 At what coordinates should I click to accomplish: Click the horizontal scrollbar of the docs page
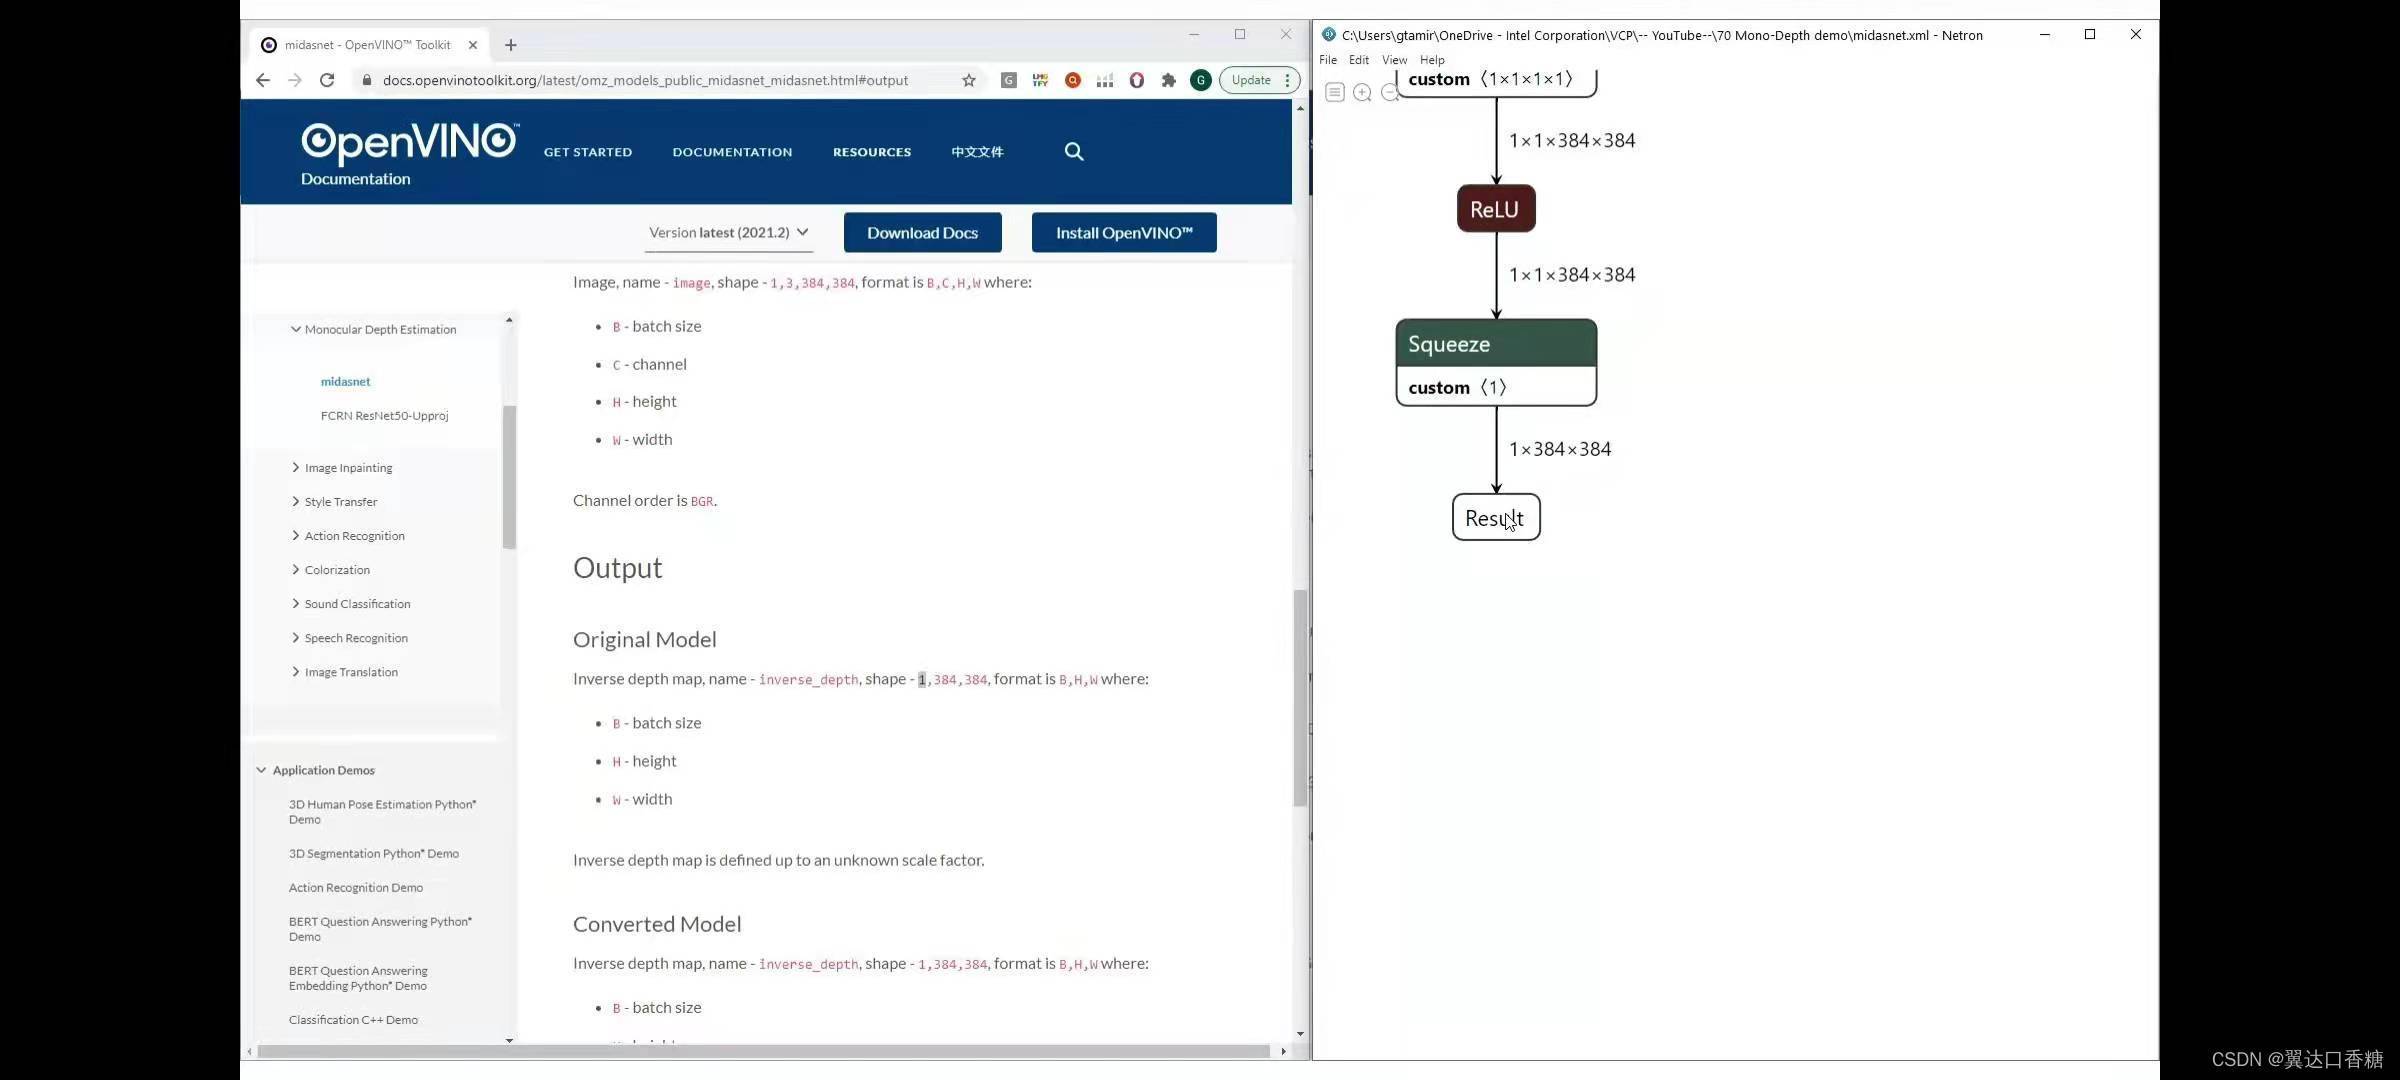(x=763, y=1051)
